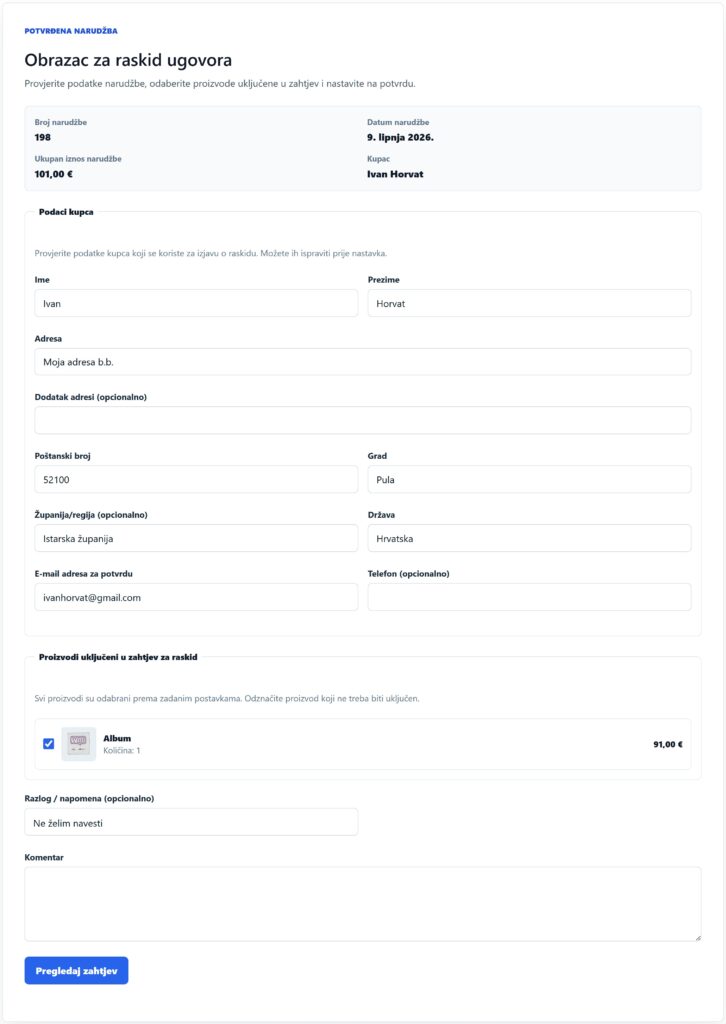Click inside the Komentar text area
726x1024 pixels.
tap(363, 904)
